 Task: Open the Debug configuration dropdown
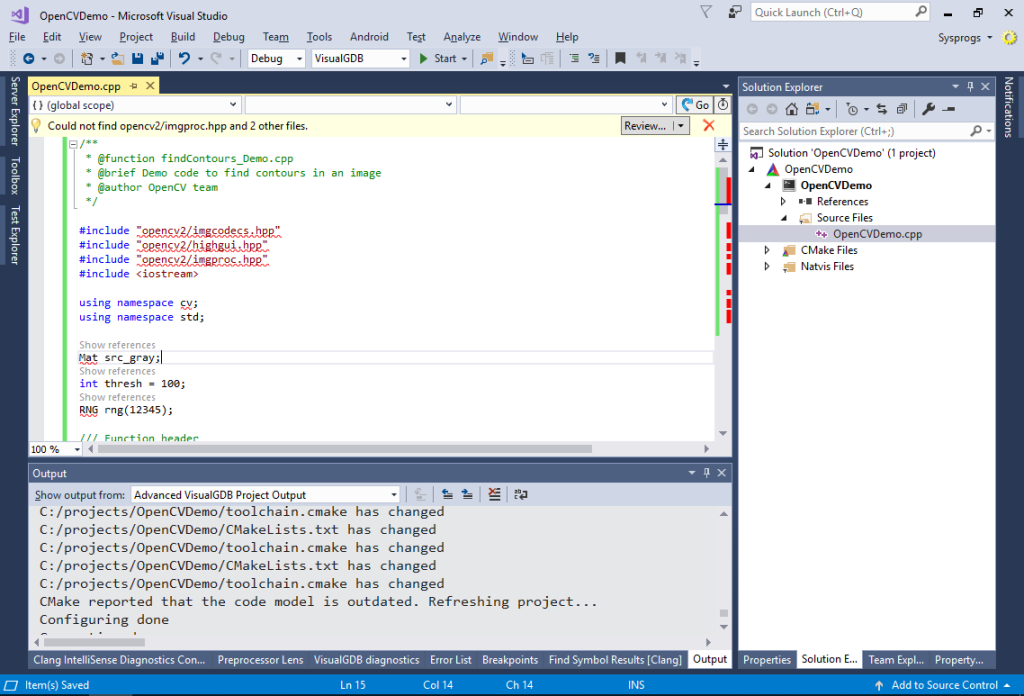(275, 58)
